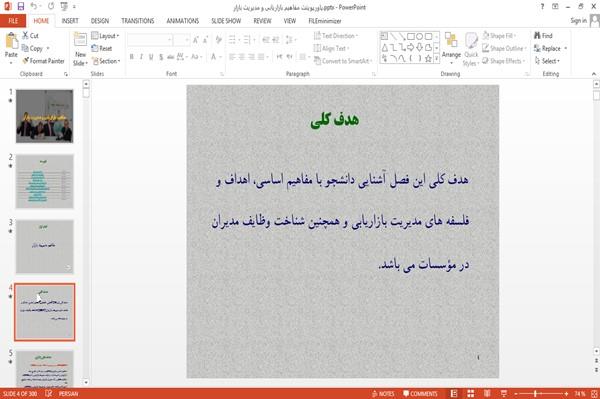Switch to the INSERT tab
This screenshot has height=399, width=600.
[x=70, y=21]
